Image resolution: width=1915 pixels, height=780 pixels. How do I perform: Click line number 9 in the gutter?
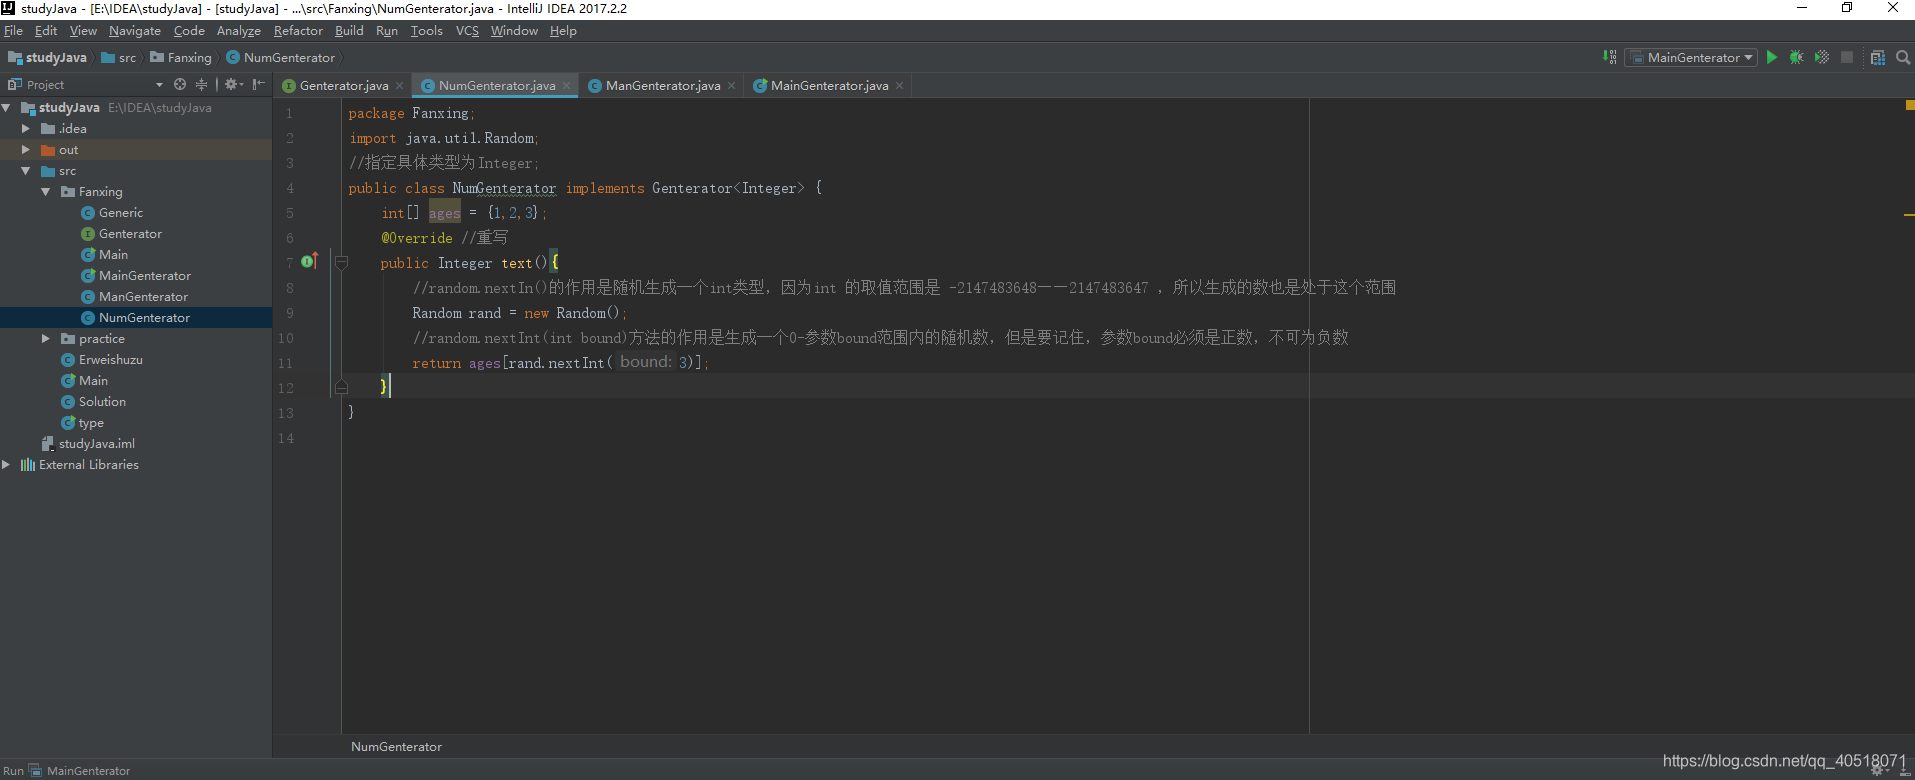point(290,313)
